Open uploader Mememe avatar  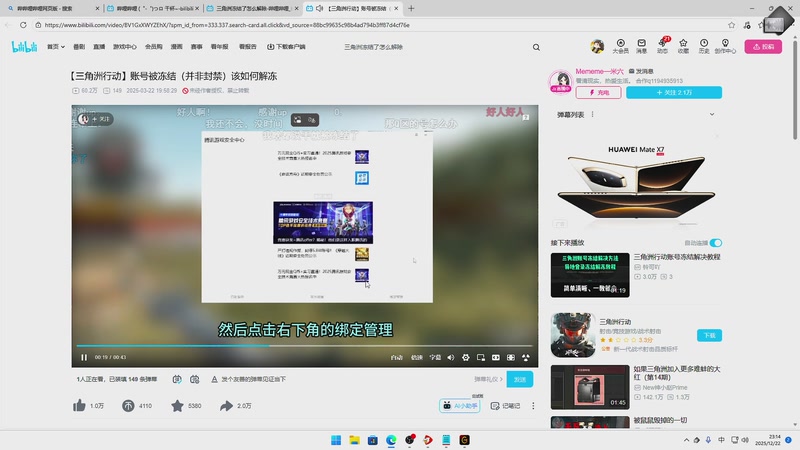tap(561, 82)
